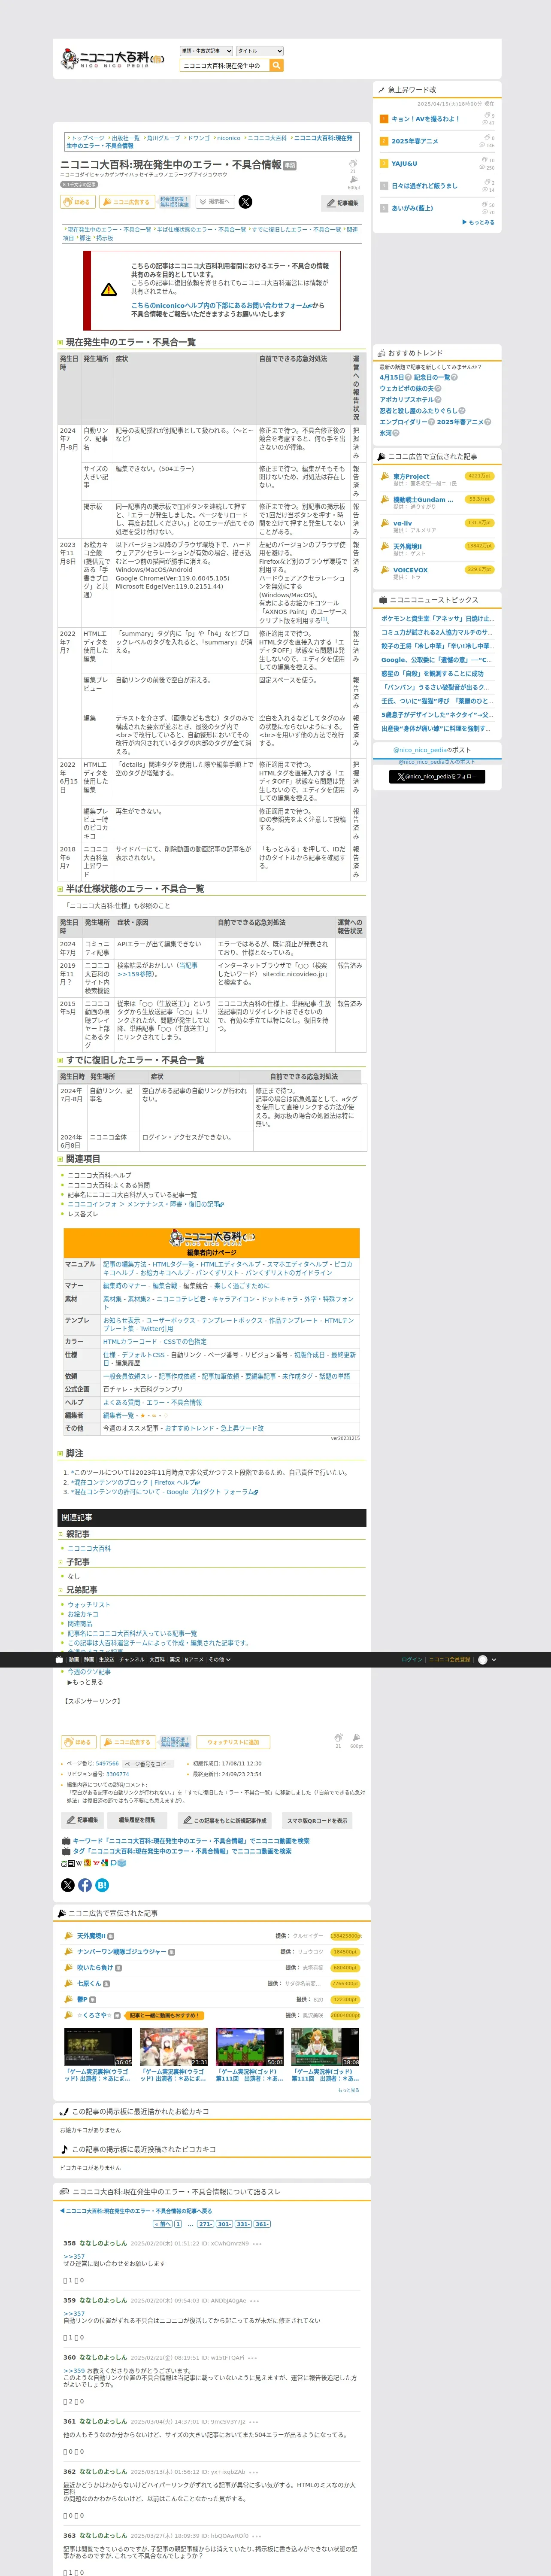Click @nico_nico_pediaをフォロー button
The image size is (551, 2576).
coord(437,776)
